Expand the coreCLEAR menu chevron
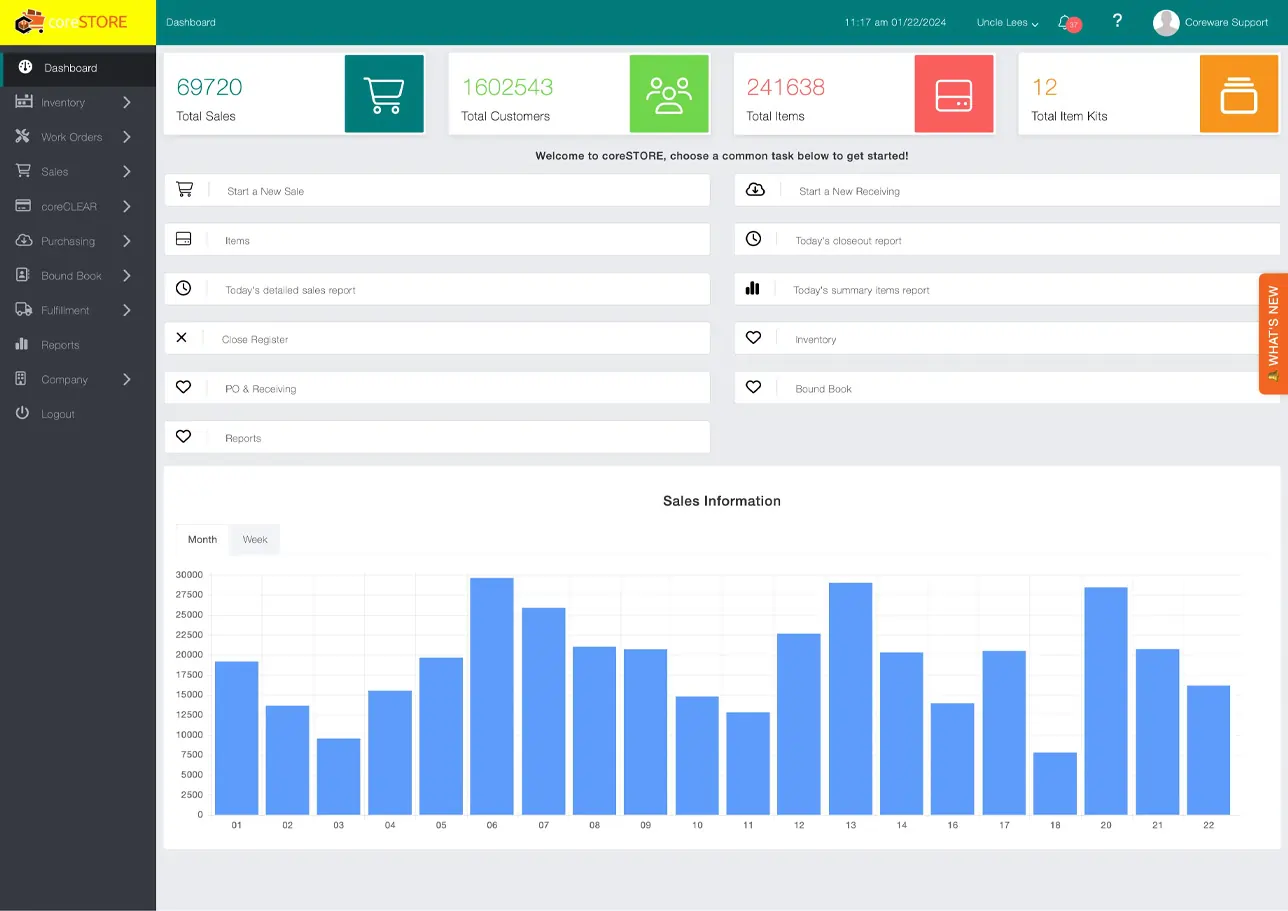The height and width of the screenshot is (911, 1288). [x=127, y=206]
